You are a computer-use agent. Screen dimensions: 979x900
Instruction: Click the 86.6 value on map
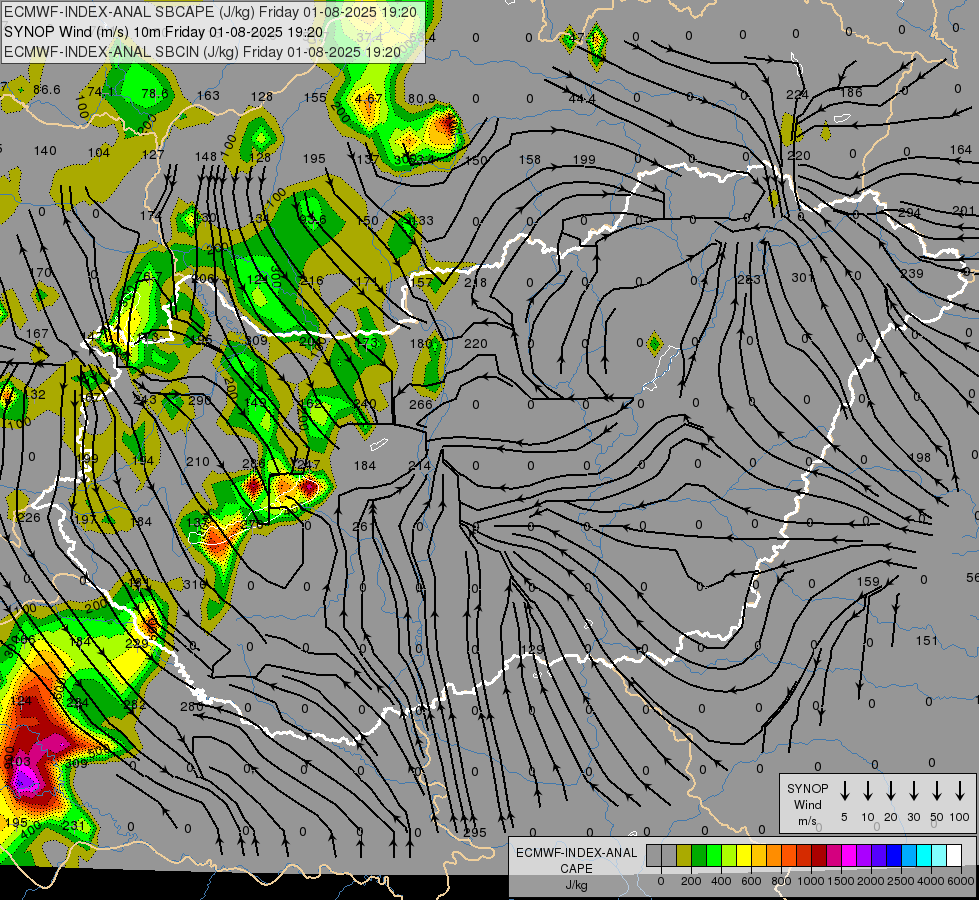pos(47,90)
